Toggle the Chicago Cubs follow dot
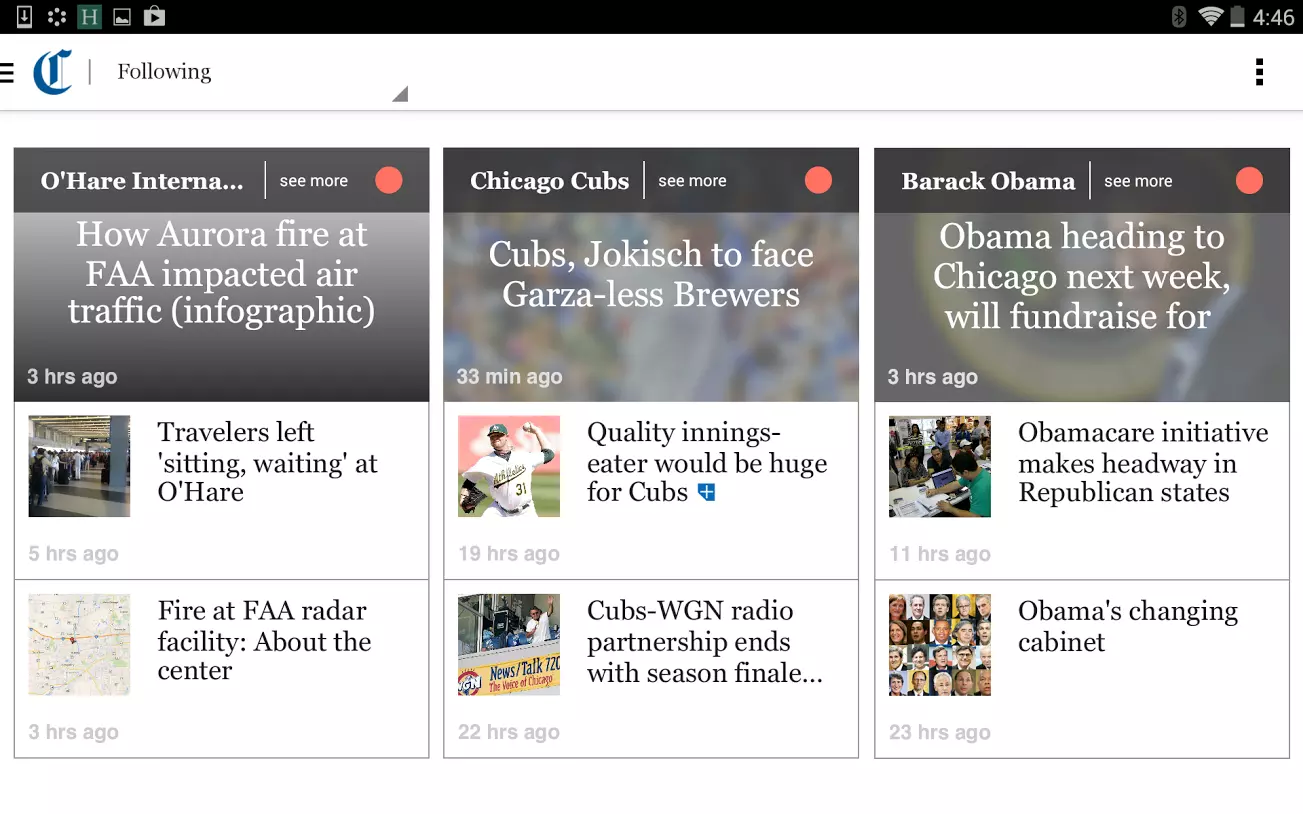 [818, 180]
